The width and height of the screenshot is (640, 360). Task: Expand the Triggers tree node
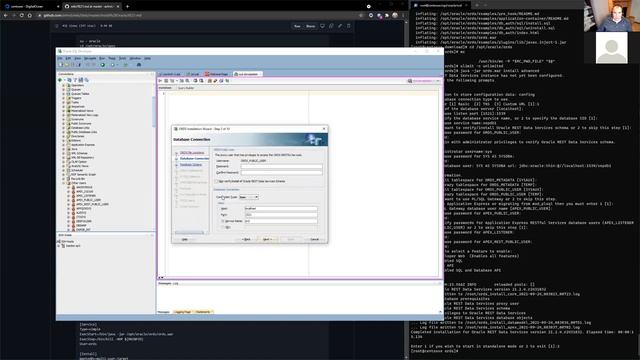tap(64, 98)
